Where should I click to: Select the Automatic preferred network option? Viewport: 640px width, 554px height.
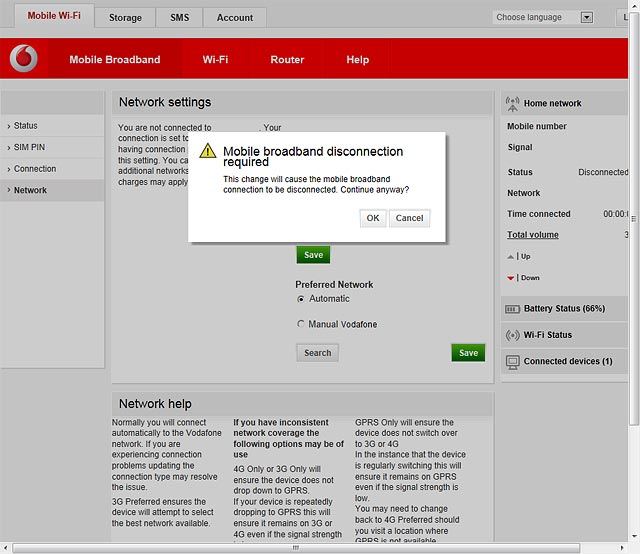pos(301,299)
